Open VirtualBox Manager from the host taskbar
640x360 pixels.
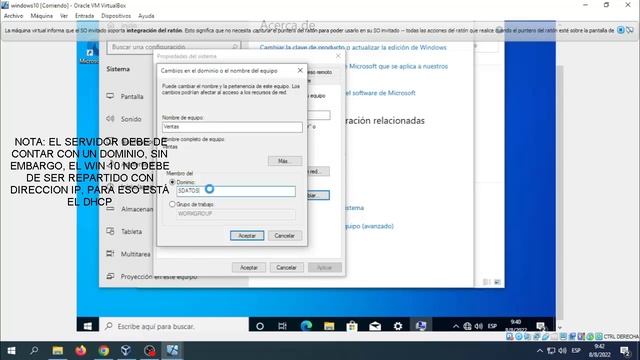click(126, 350)
